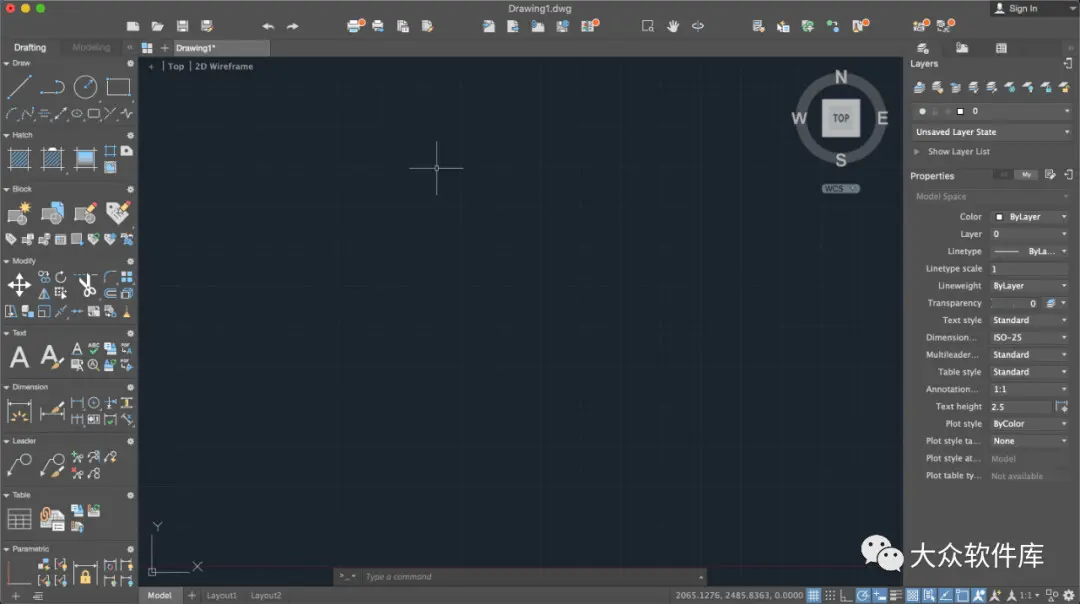1080x604 pixels.
Task: Click the Open folder icon
Action: (x=158, y=26)
